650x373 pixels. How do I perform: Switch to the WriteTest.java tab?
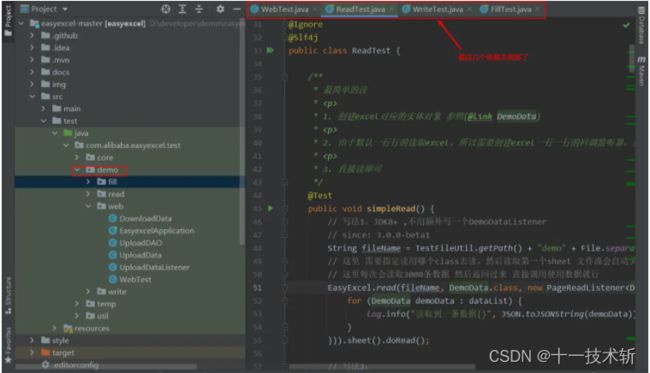438,9
